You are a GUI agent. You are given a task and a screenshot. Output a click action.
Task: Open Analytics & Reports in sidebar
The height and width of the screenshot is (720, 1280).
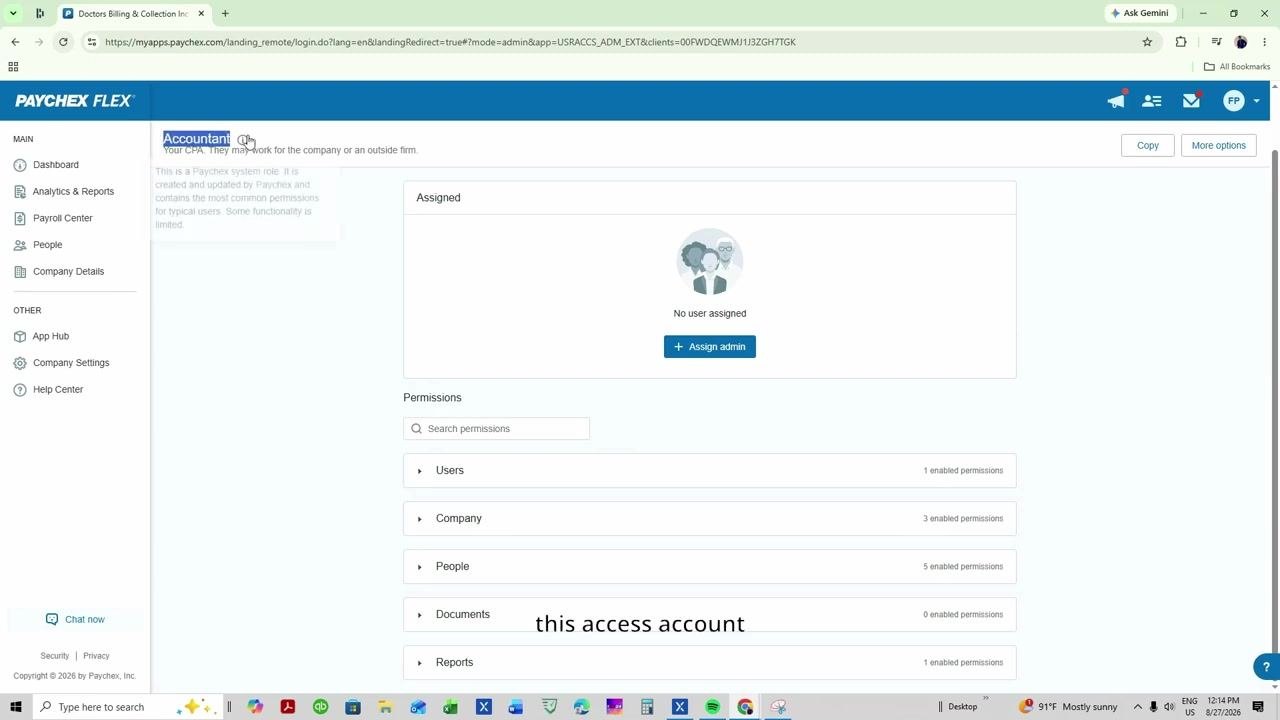(x=75, y=192)
